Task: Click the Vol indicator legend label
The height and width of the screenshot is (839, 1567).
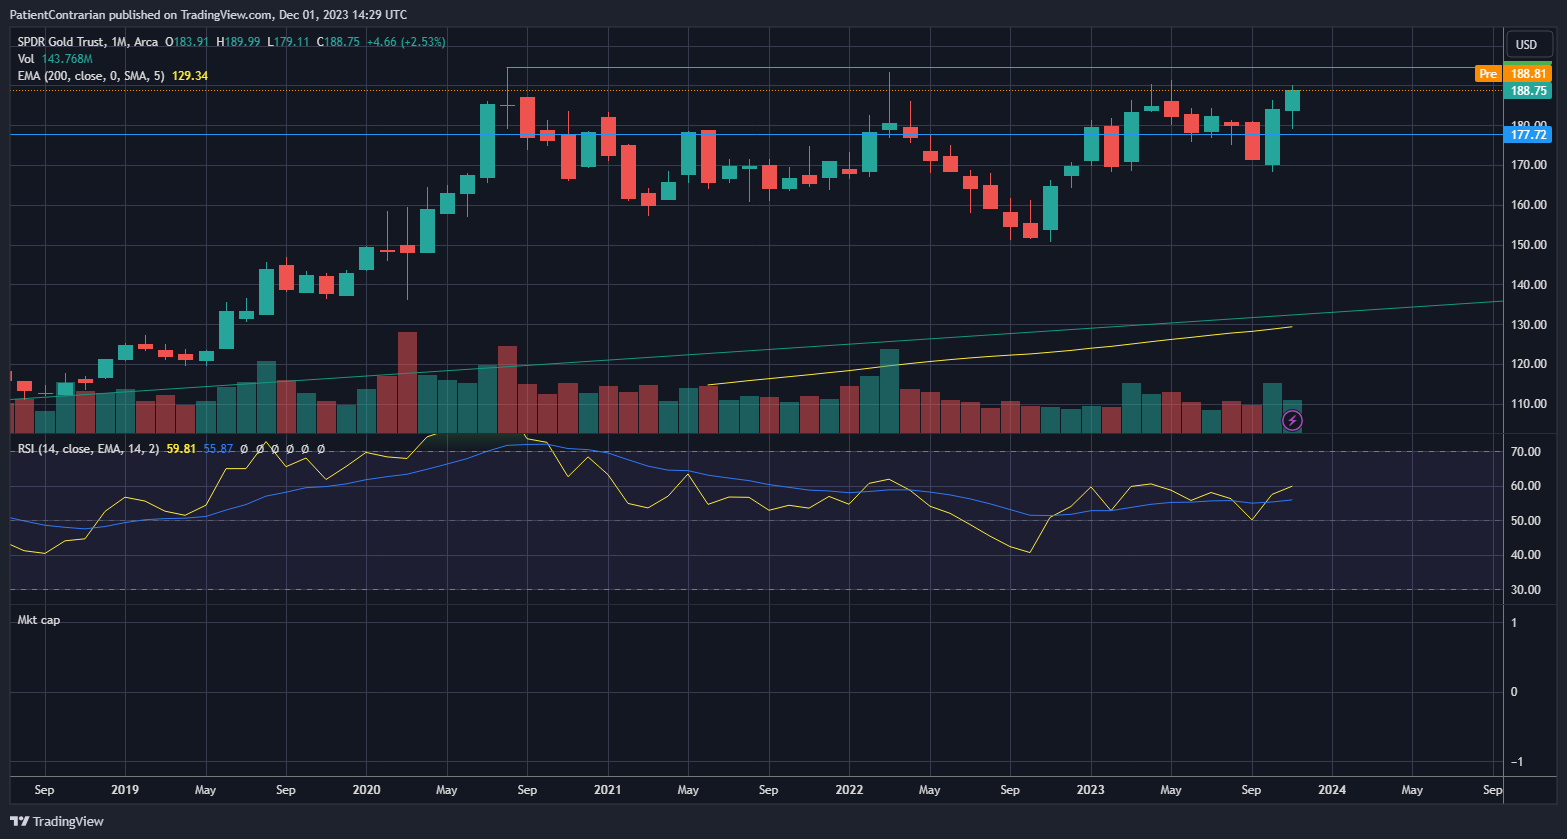Action: coord(26,59)
